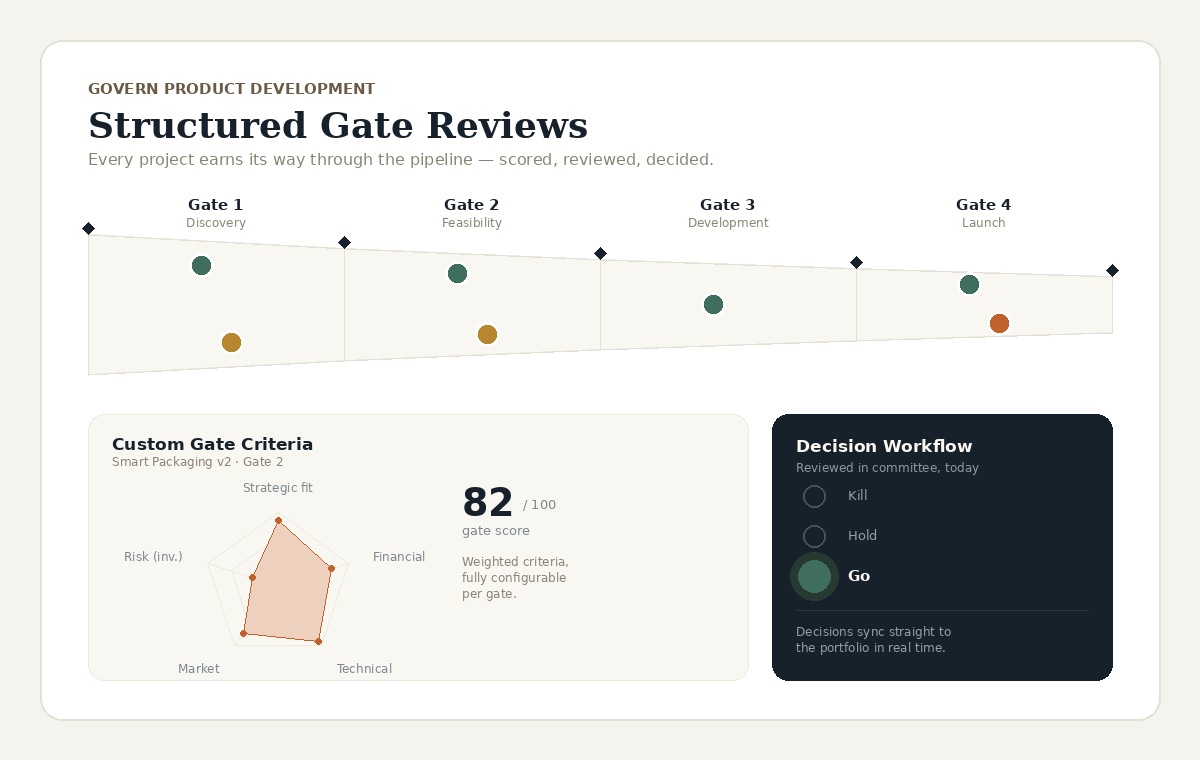Click the Market data point on radar
Viewport: 1200px width, 760px height.
(243, 634)
